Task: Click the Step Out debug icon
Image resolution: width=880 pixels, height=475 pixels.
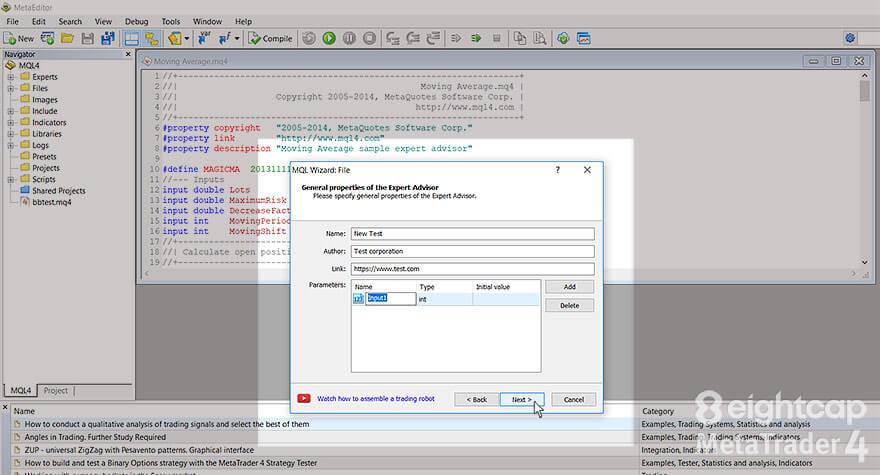Action: [433, 39]
